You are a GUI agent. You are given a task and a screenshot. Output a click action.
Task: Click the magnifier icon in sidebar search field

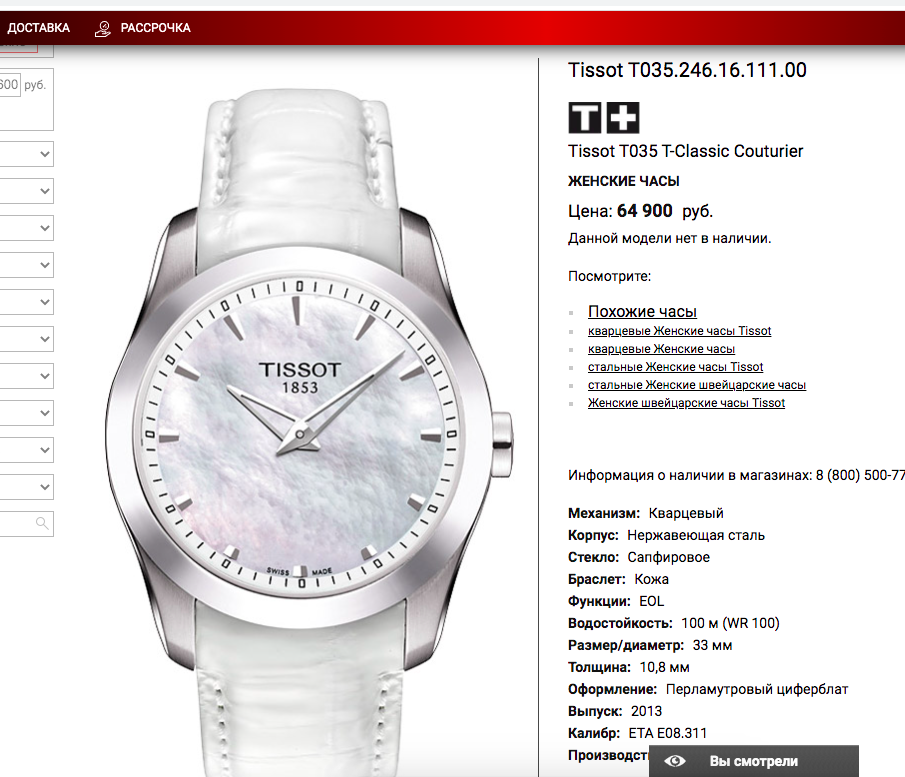(x=42, y=524)
